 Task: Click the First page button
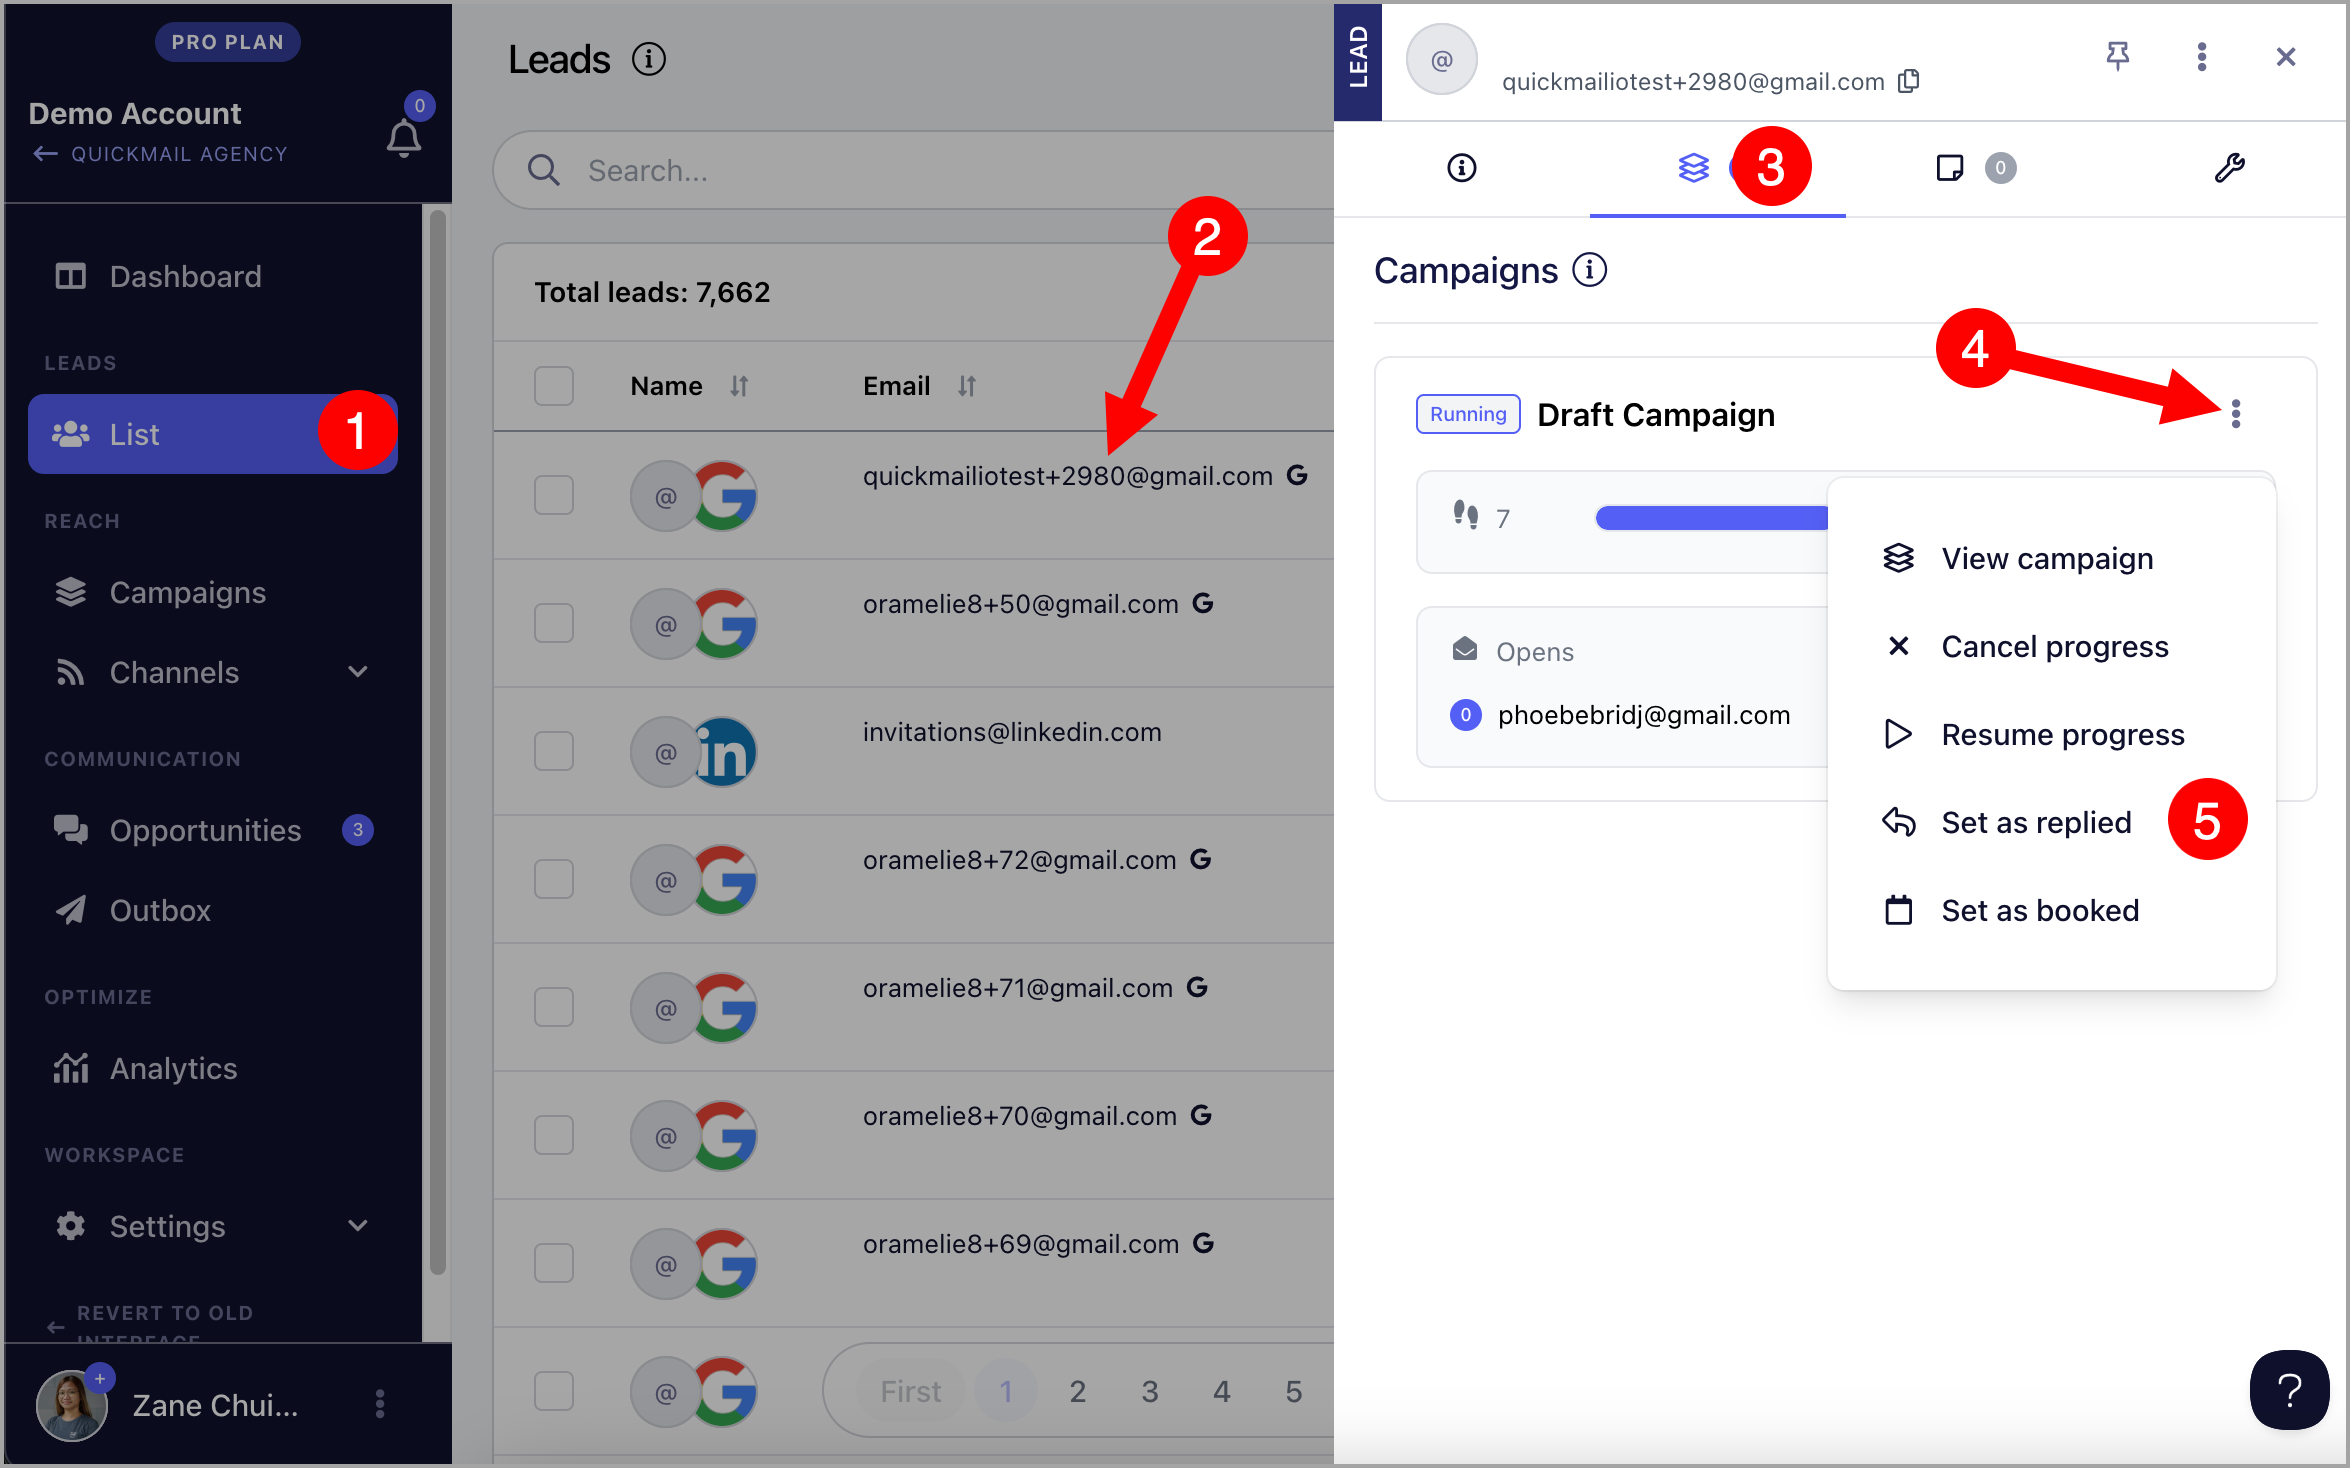click(x=910, y=1391)
